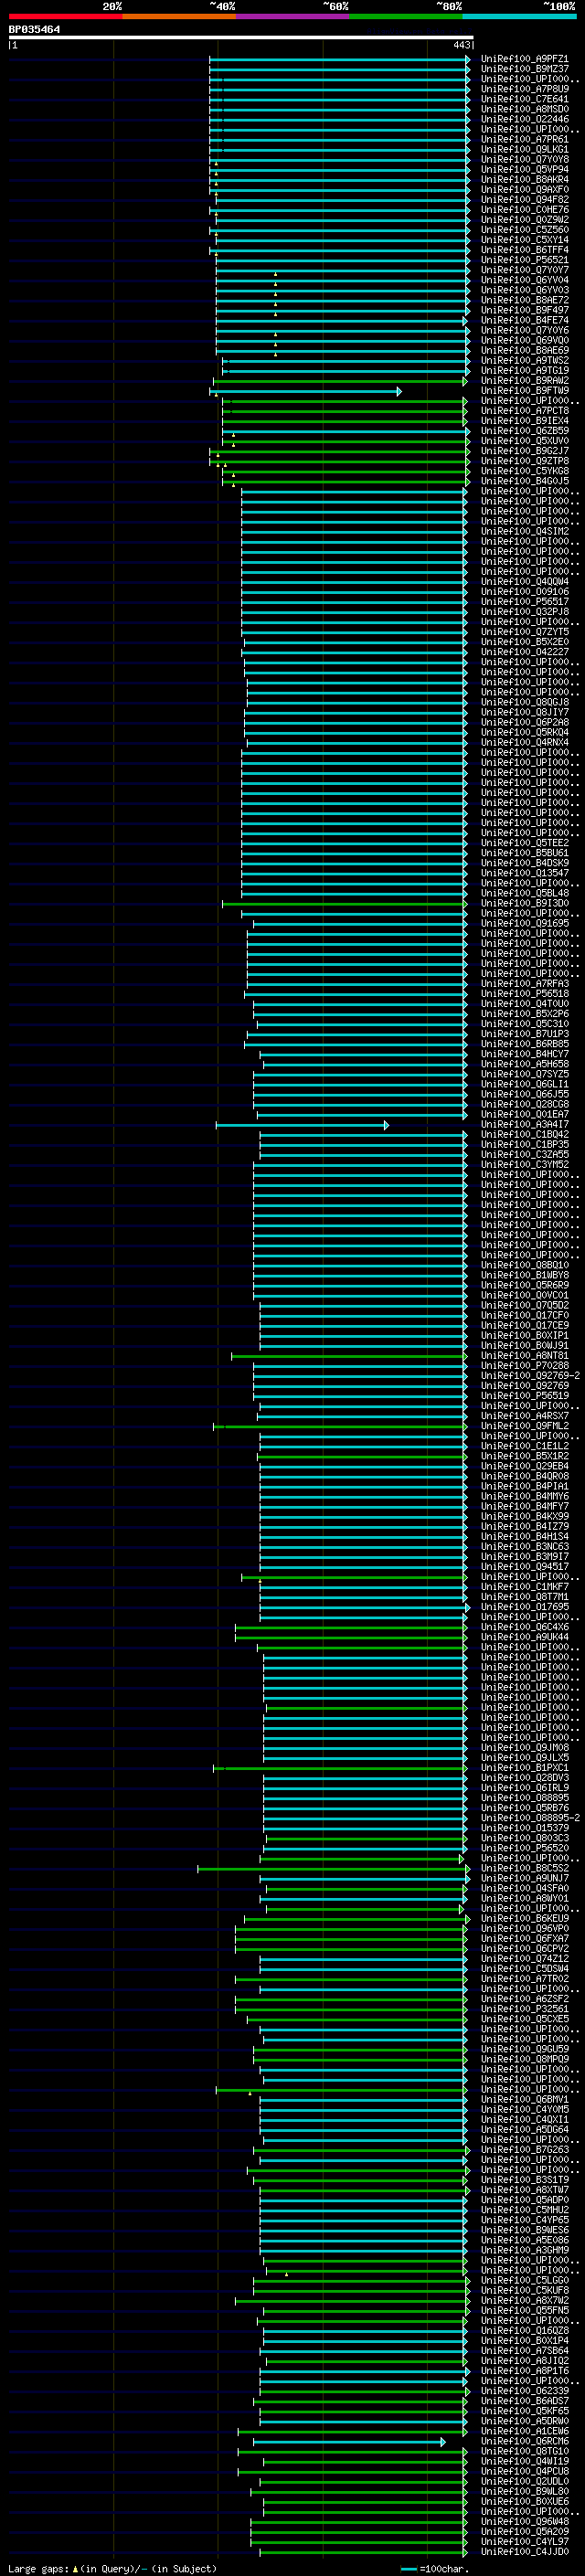Open hit UniRef100_A7P8U9

(x=524, y=89)
